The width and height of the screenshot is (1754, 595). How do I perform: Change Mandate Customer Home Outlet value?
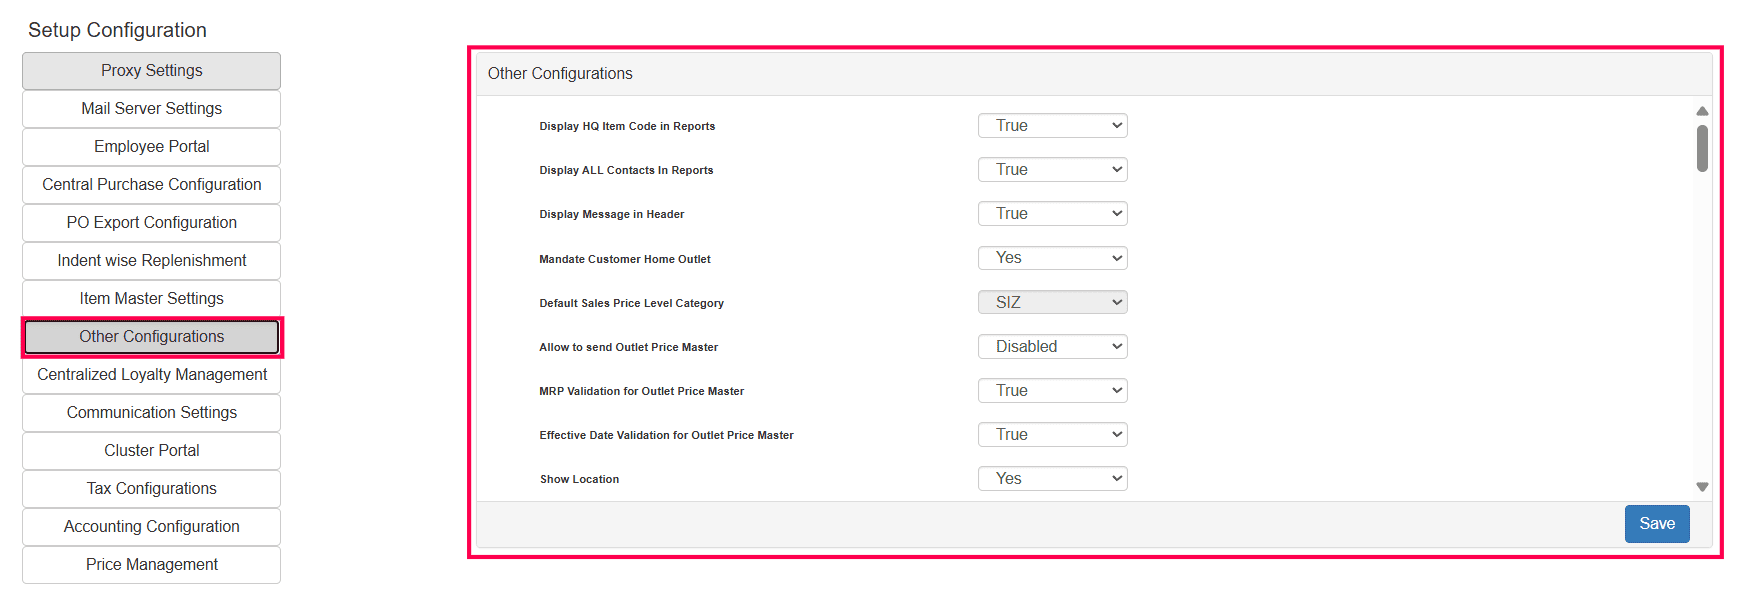pos(1052,258)
